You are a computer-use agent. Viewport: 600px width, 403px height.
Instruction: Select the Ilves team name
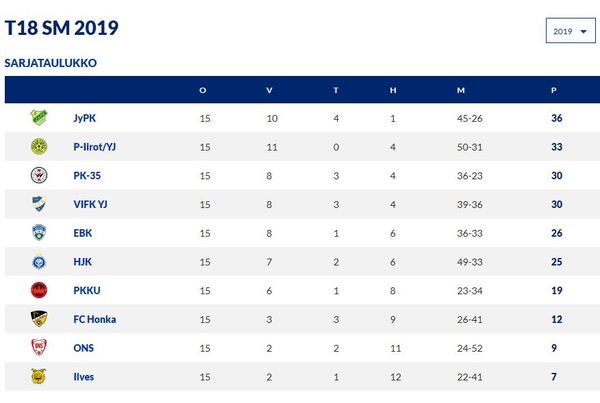click(83, 377)
